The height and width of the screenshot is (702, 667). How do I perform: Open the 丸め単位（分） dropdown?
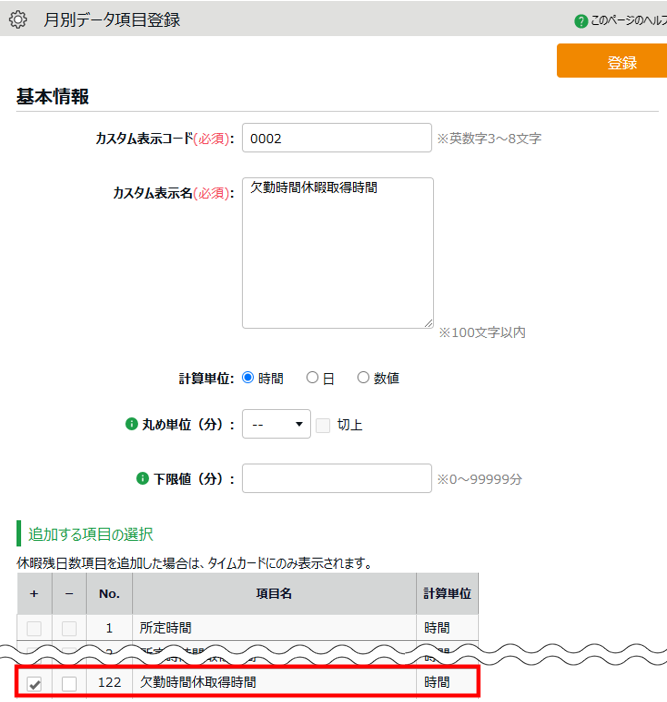pos(277,425)
